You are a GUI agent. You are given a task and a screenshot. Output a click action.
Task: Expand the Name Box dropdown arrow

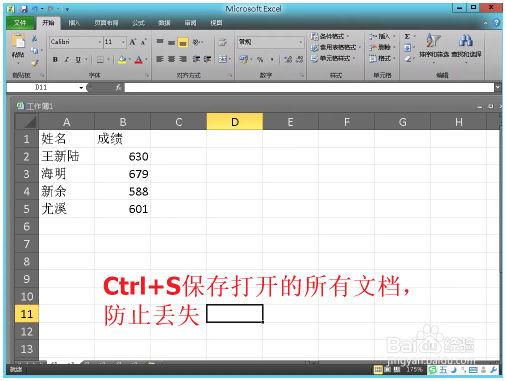click(81, 88)
